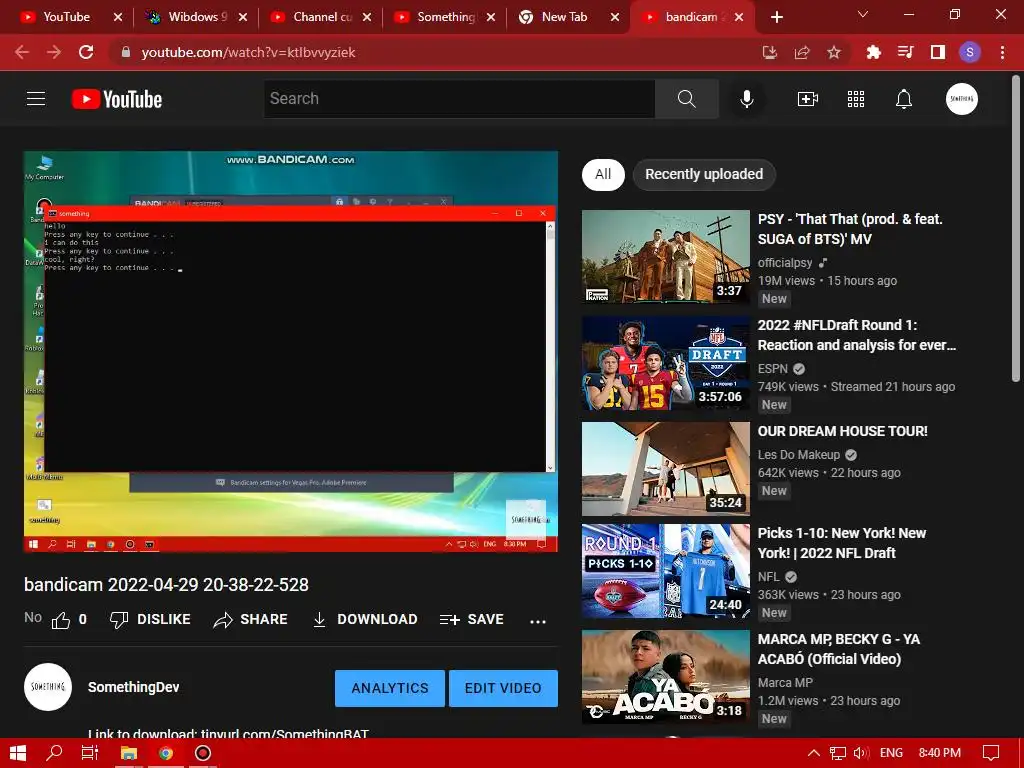Click the SAVE button
1024x768 pixels.
(472, 619)
